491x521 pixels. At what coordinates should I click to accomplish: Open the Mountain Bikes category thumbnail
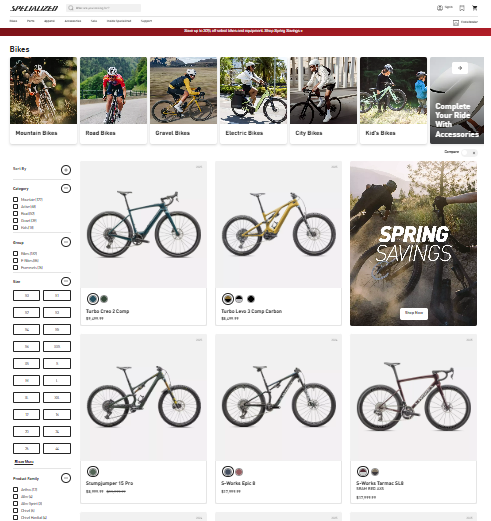(43, 100)
